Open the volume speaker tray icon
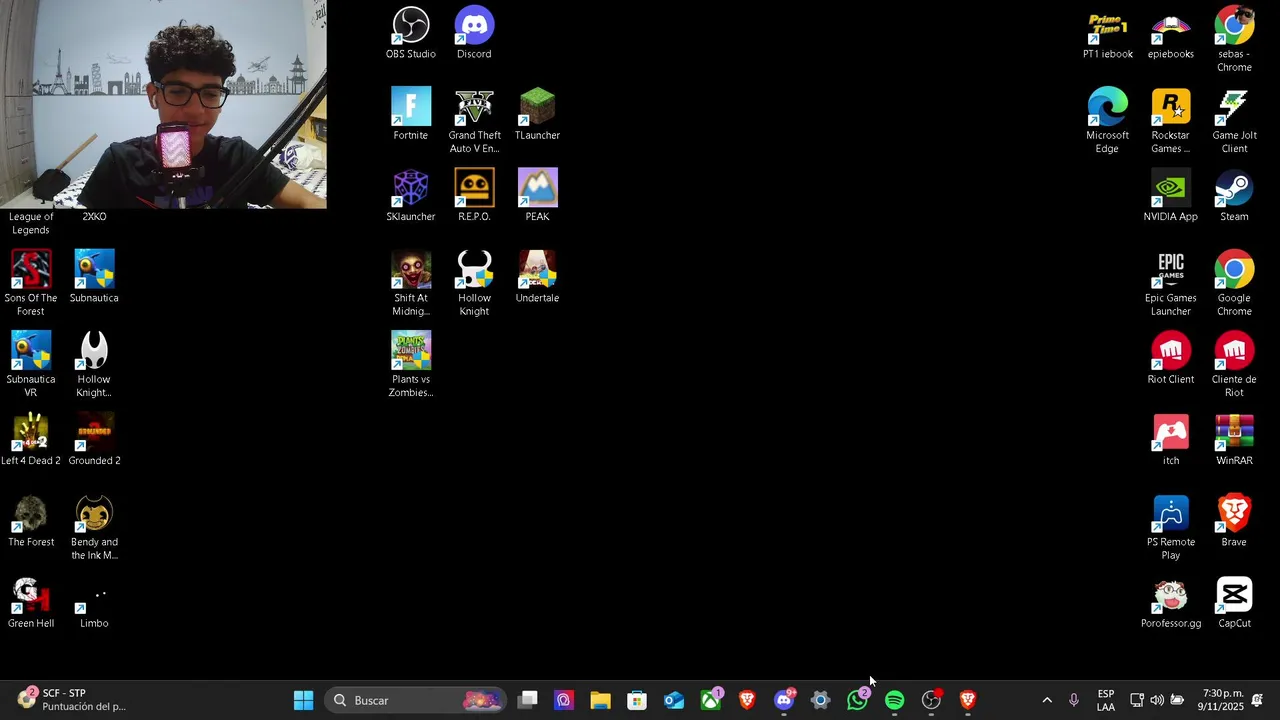The width and height of the screenshot is (1280, 720). tap(1157, 700)
